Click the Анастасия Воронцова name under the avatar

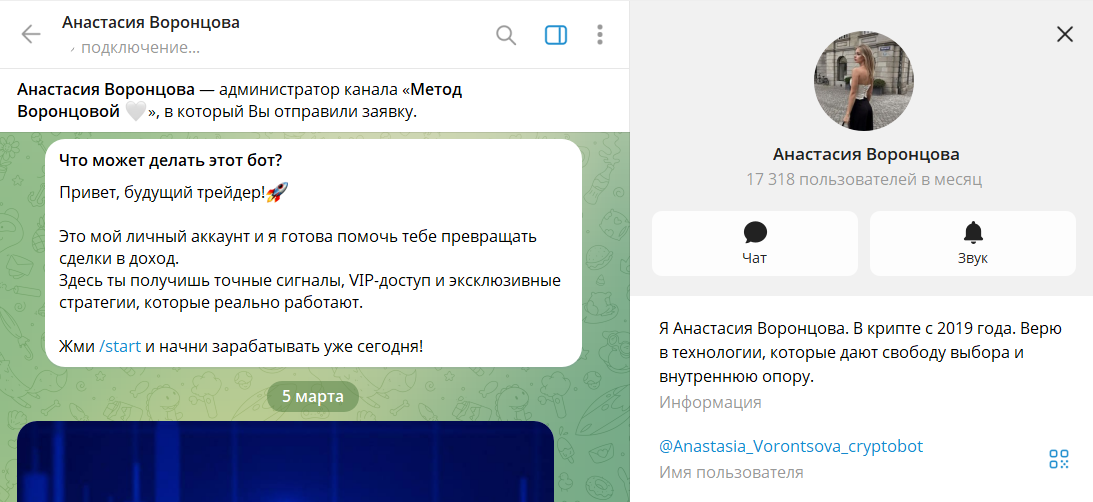coord(865,154)
